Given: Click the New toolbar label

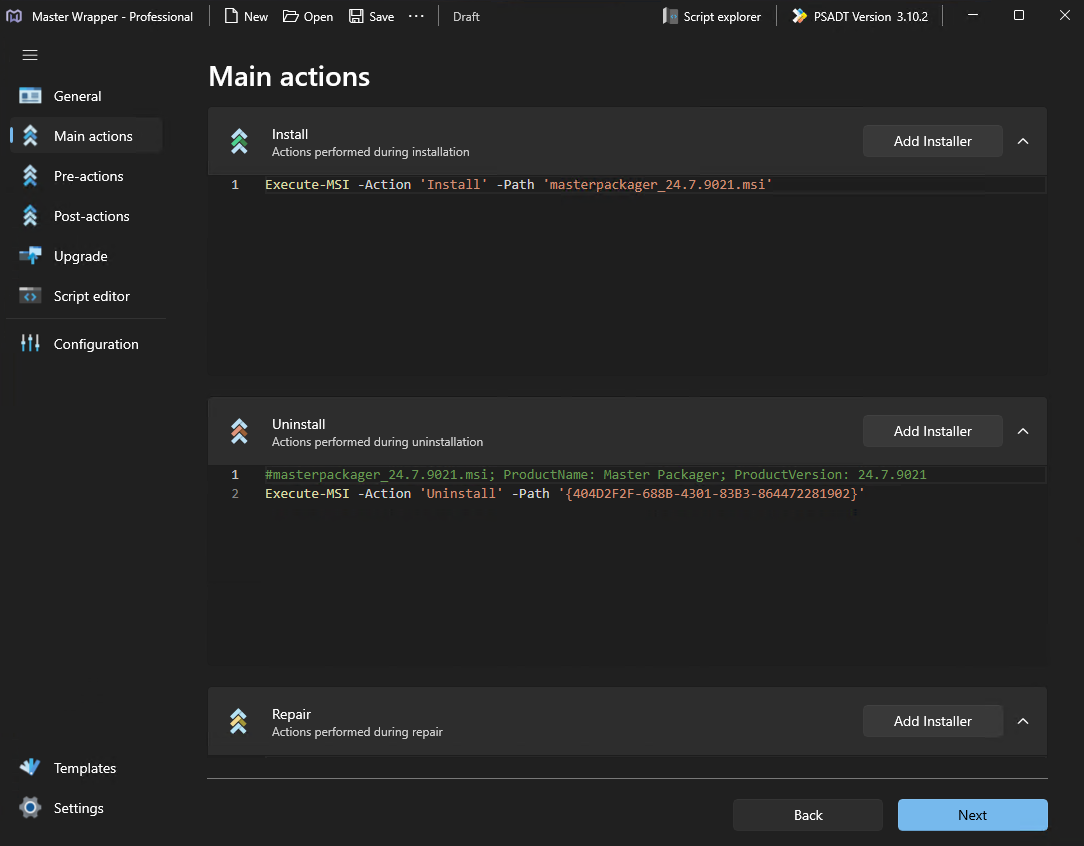Looking at the screenshot, I should click(256, 17).
